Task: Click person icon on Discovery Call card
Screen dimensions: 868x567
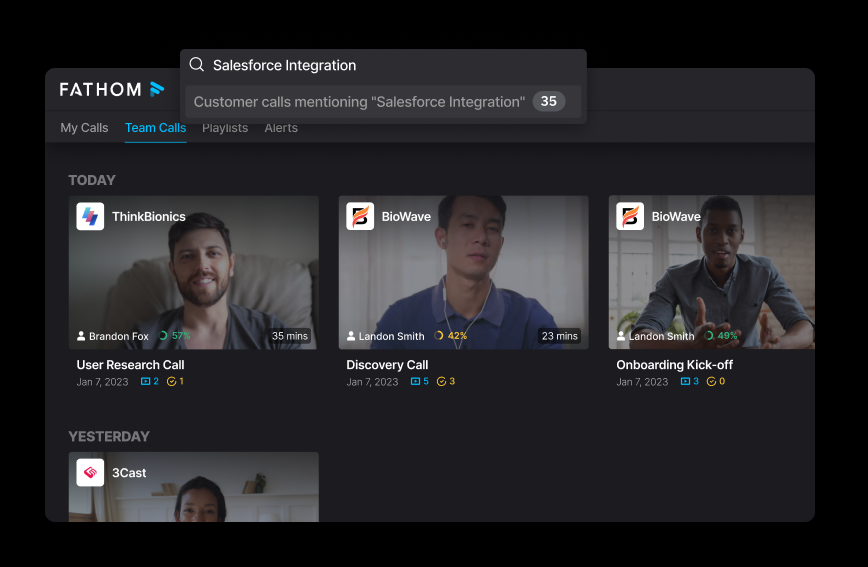Action: 351,336
